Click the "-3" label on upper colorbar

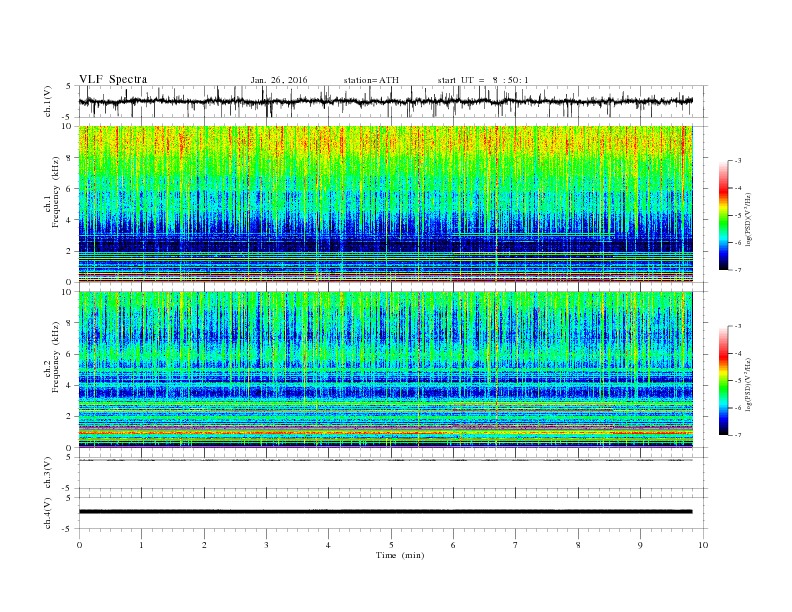[738, 161]
